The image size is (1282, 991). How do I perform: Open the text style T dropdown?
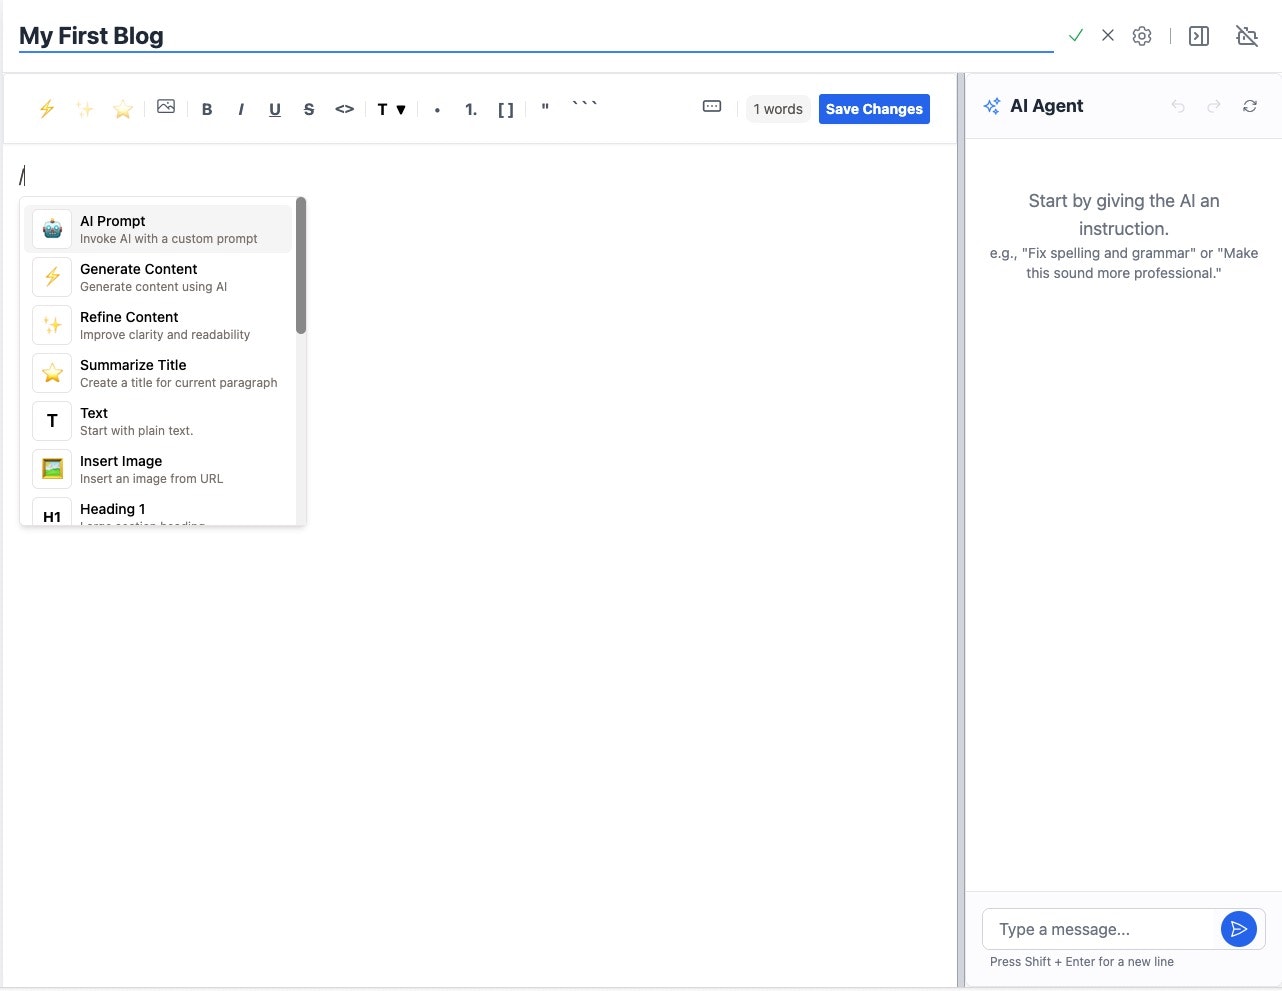tap(391, 109)
